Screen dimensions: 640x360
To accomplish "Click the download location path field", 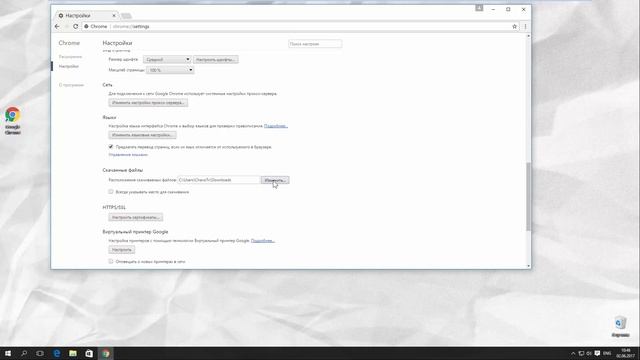I will pos(219,180).
